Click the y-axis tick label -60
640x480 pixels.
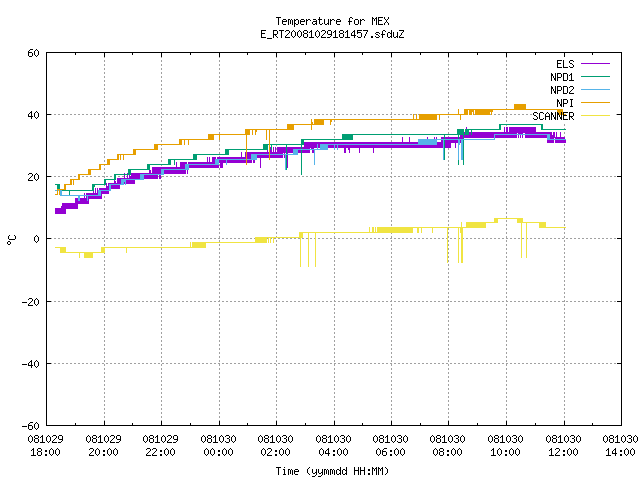click(31, 426)
